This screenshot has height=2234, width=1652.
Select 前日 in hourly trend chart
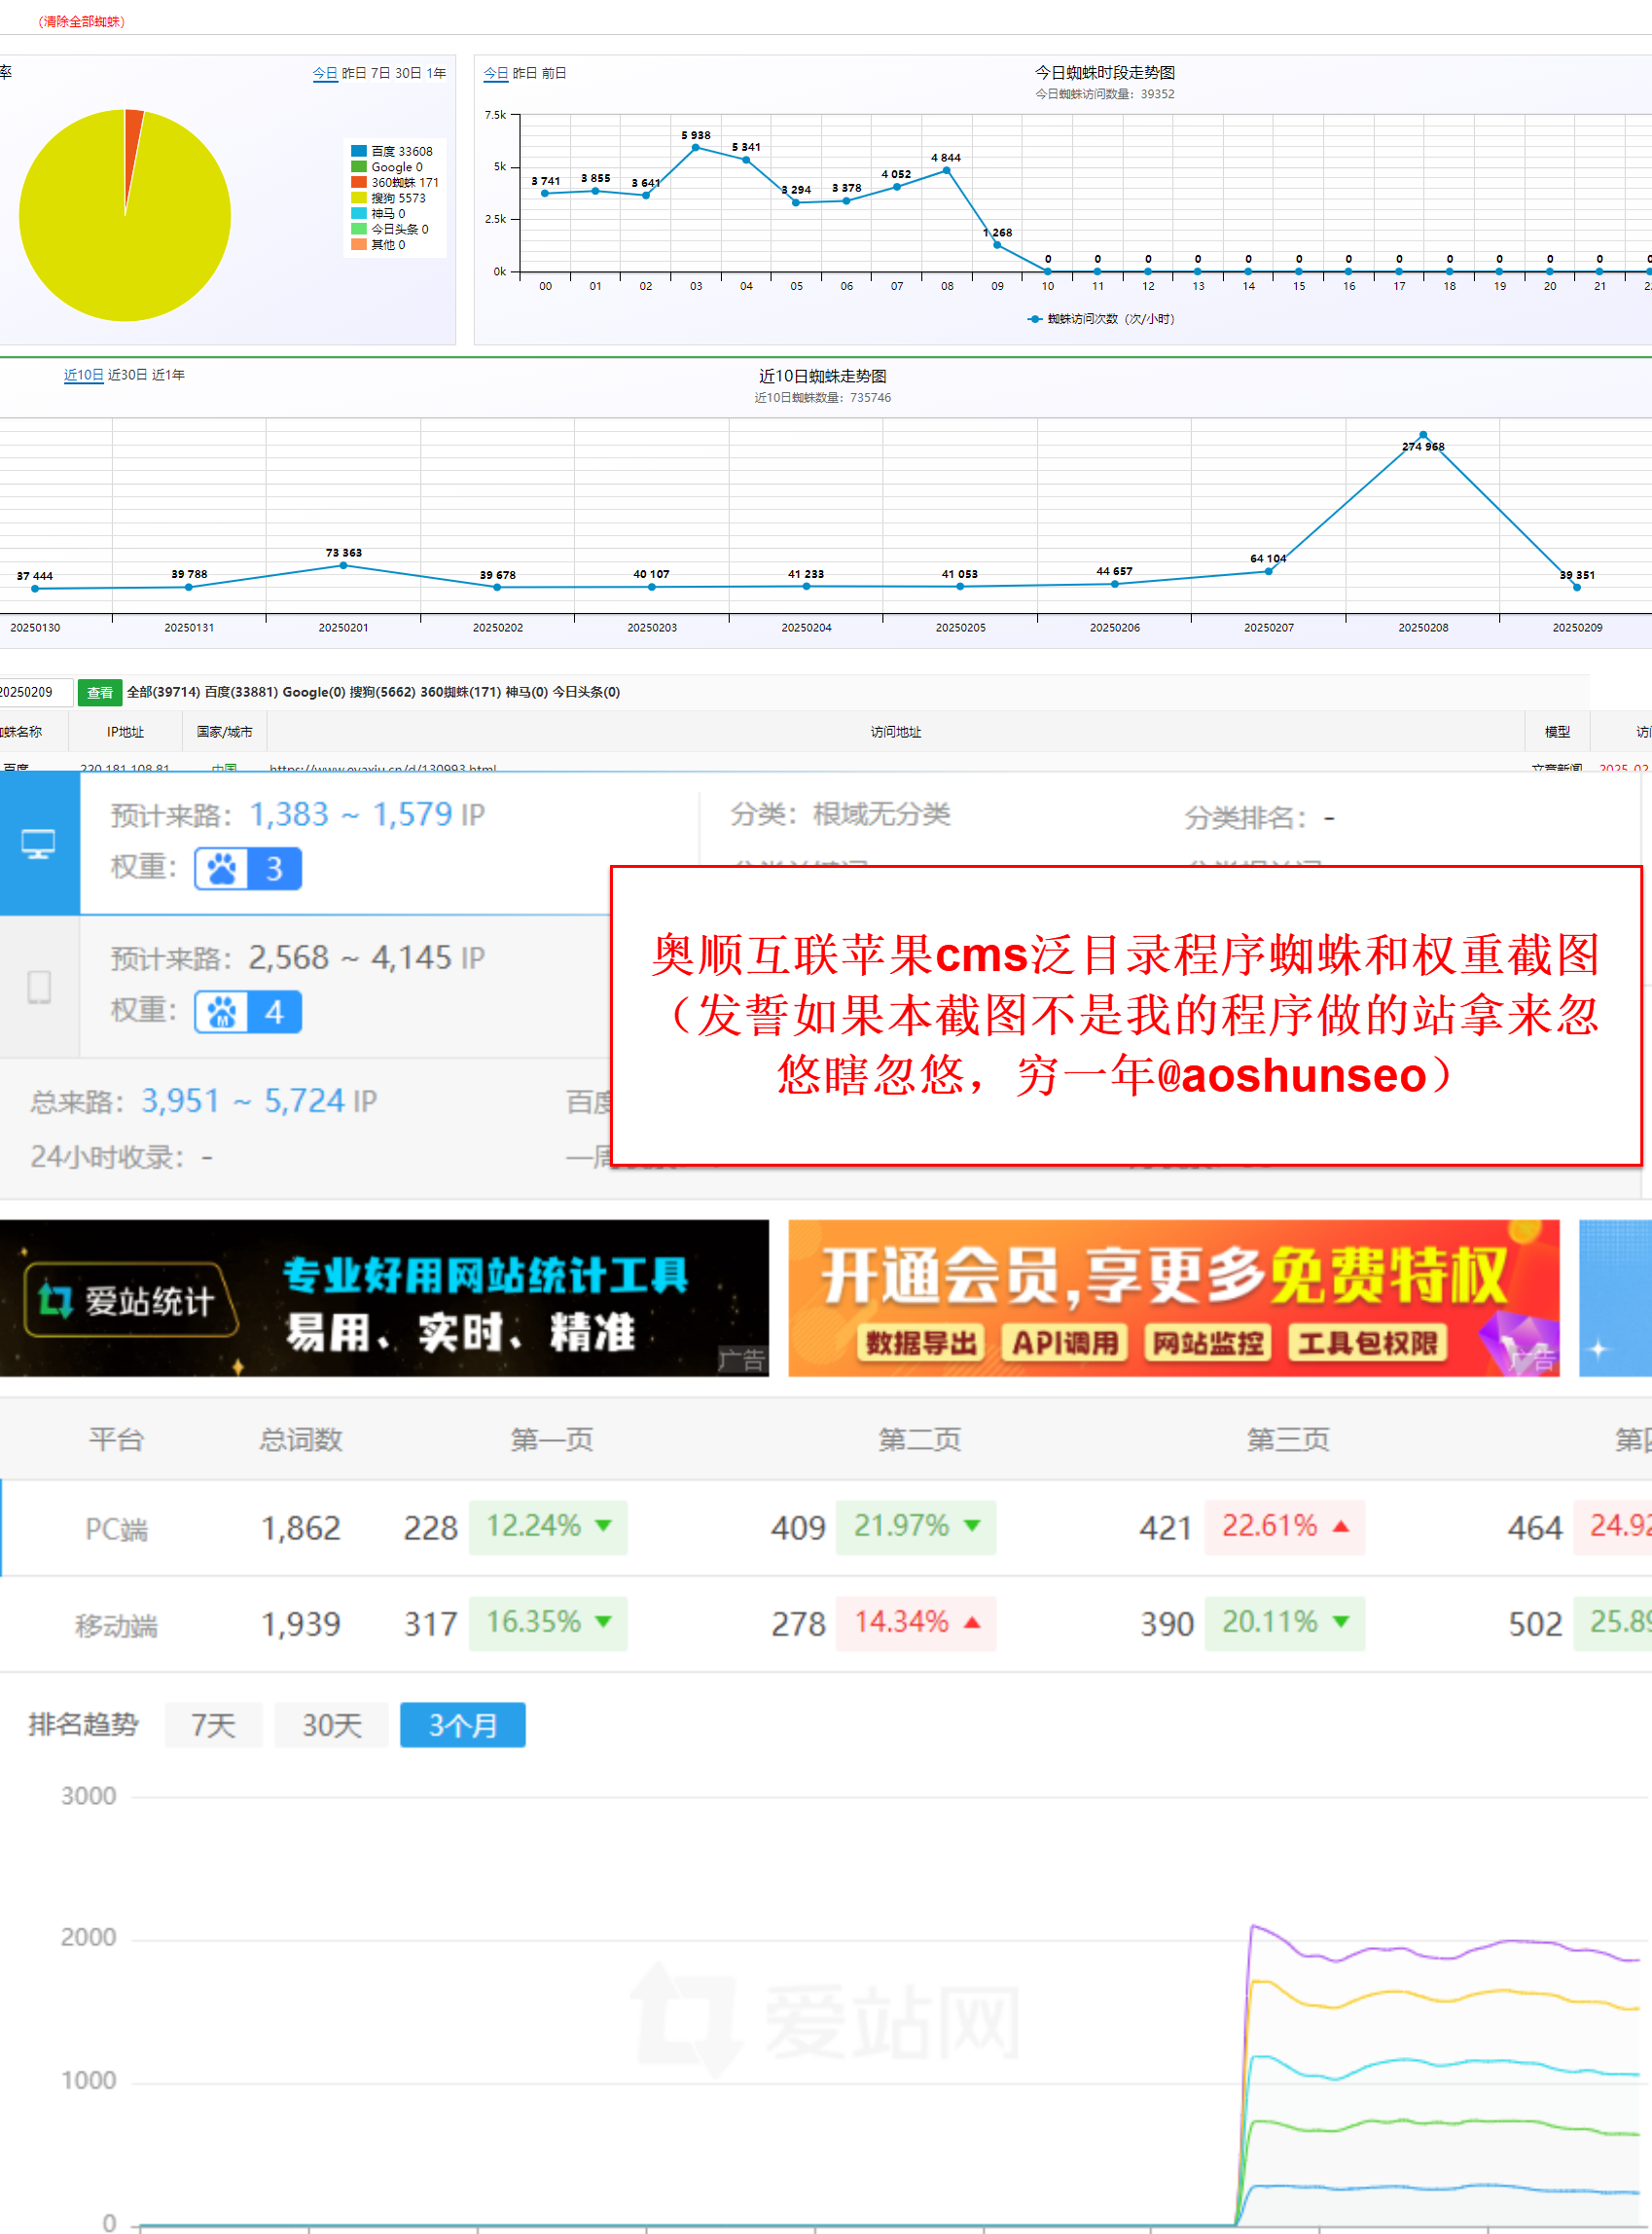554,73
